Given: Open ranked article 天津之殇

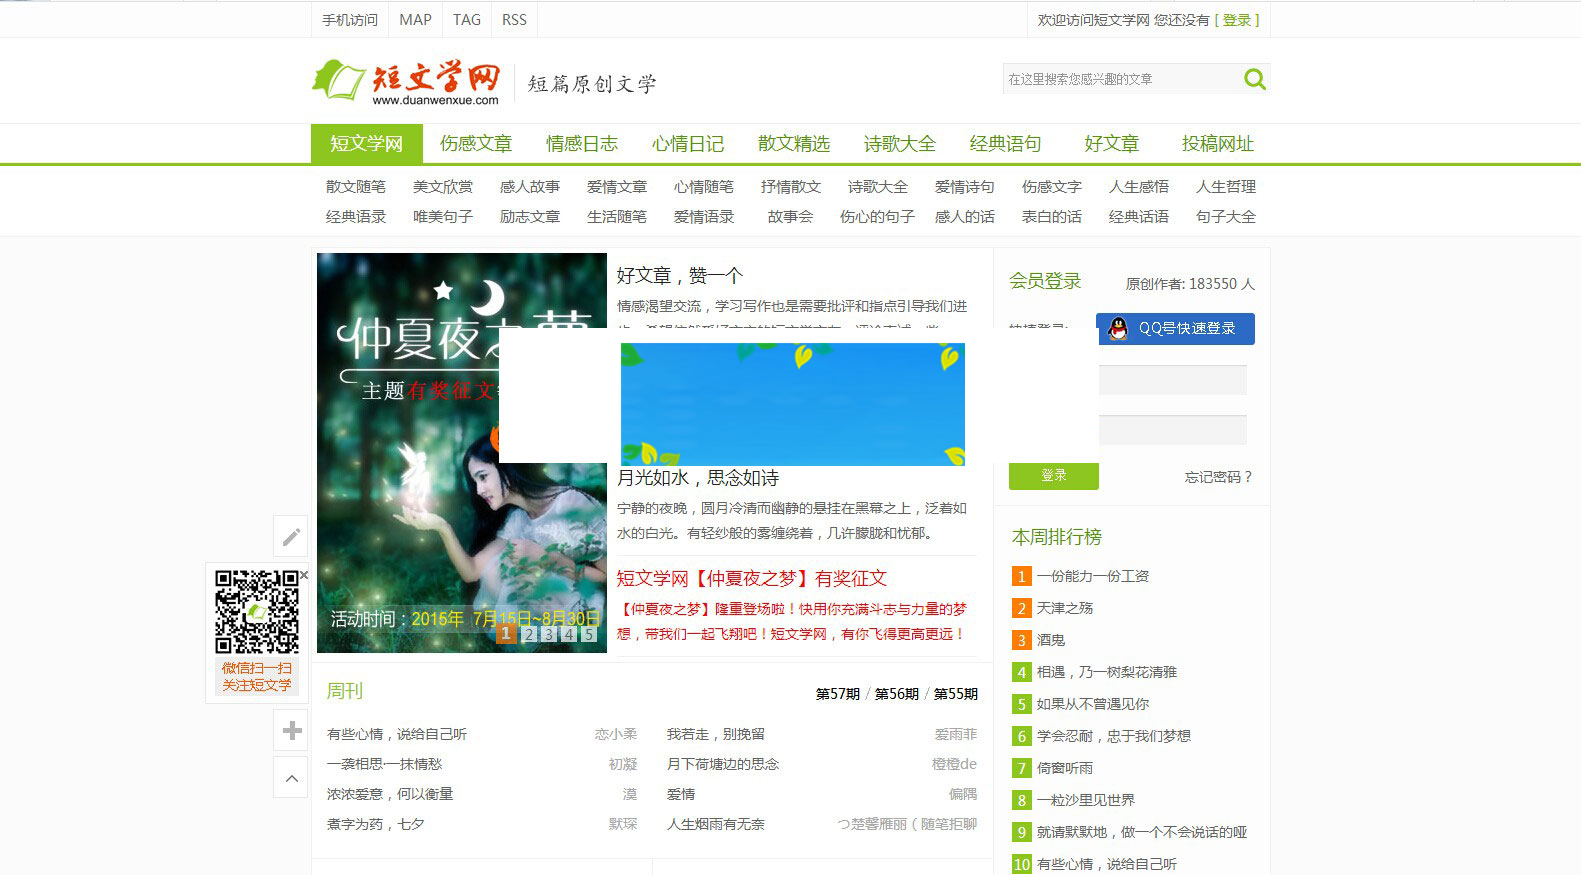Looking at the screenshot, I should click(x=1065, y=608).
